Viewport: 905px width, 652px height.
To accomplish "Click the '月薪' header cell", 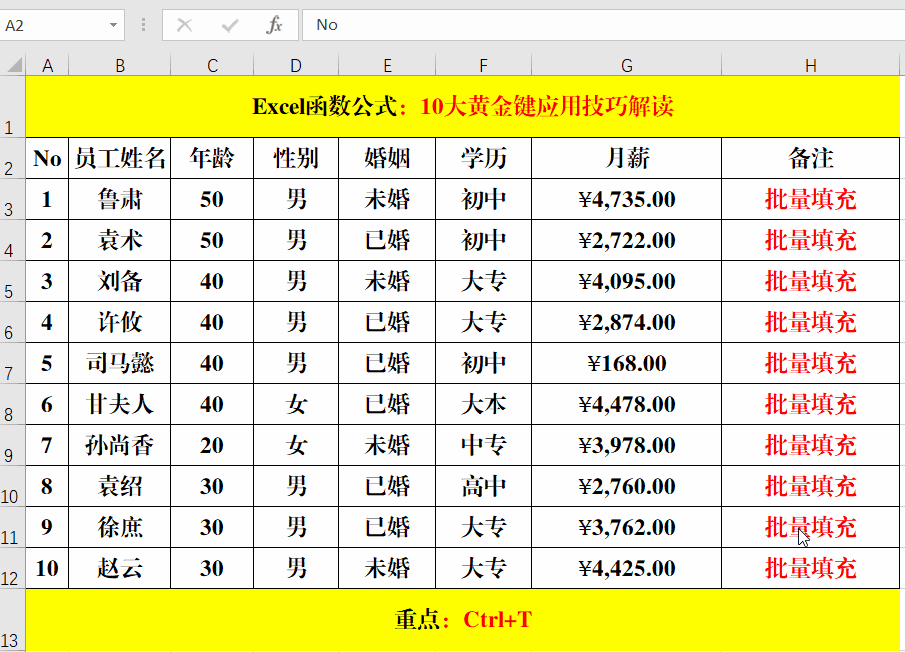I will coord(626,158).
